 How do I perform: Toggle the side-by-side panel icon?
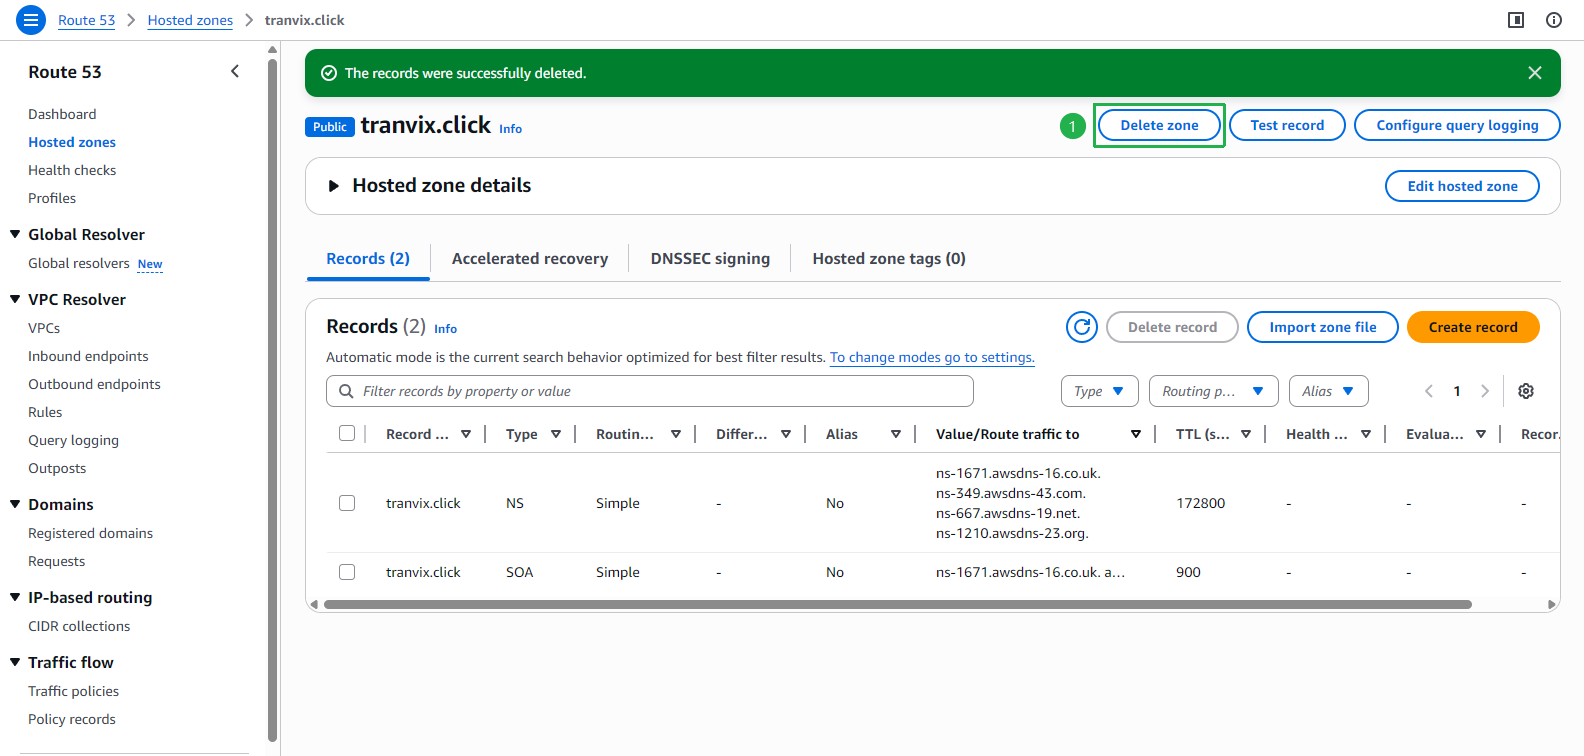1516,20
